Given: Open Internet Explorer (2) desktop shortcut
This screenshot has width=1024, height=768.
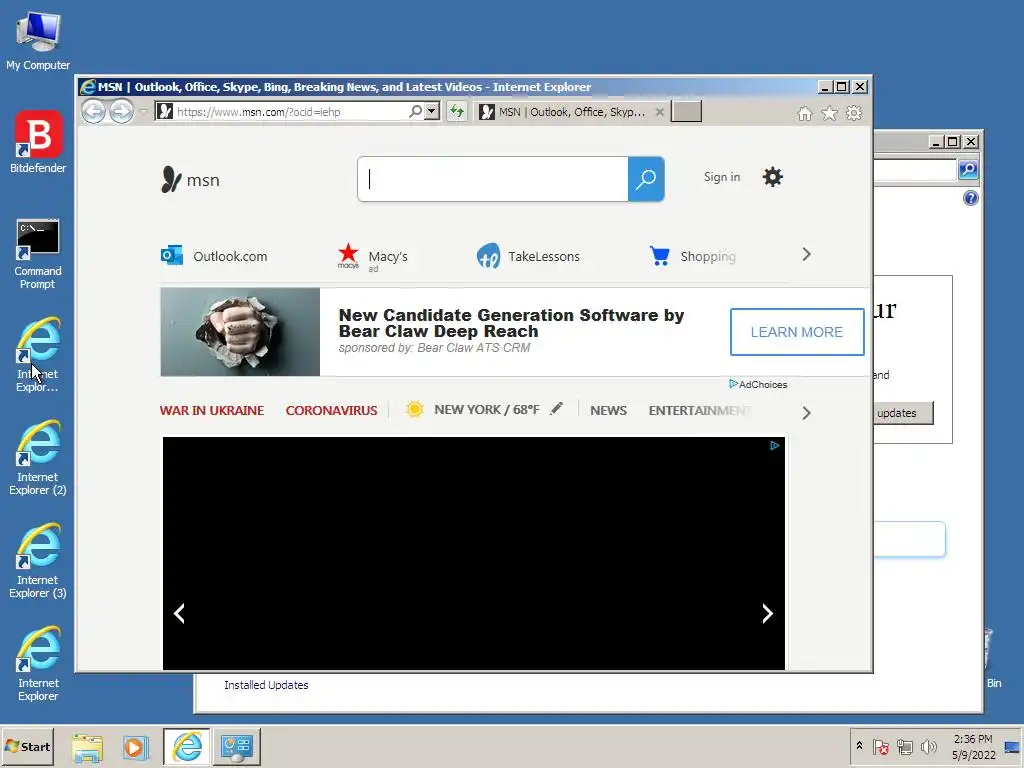Looking at the screenshot, I should pyautogui.click(x=38, y=458).
